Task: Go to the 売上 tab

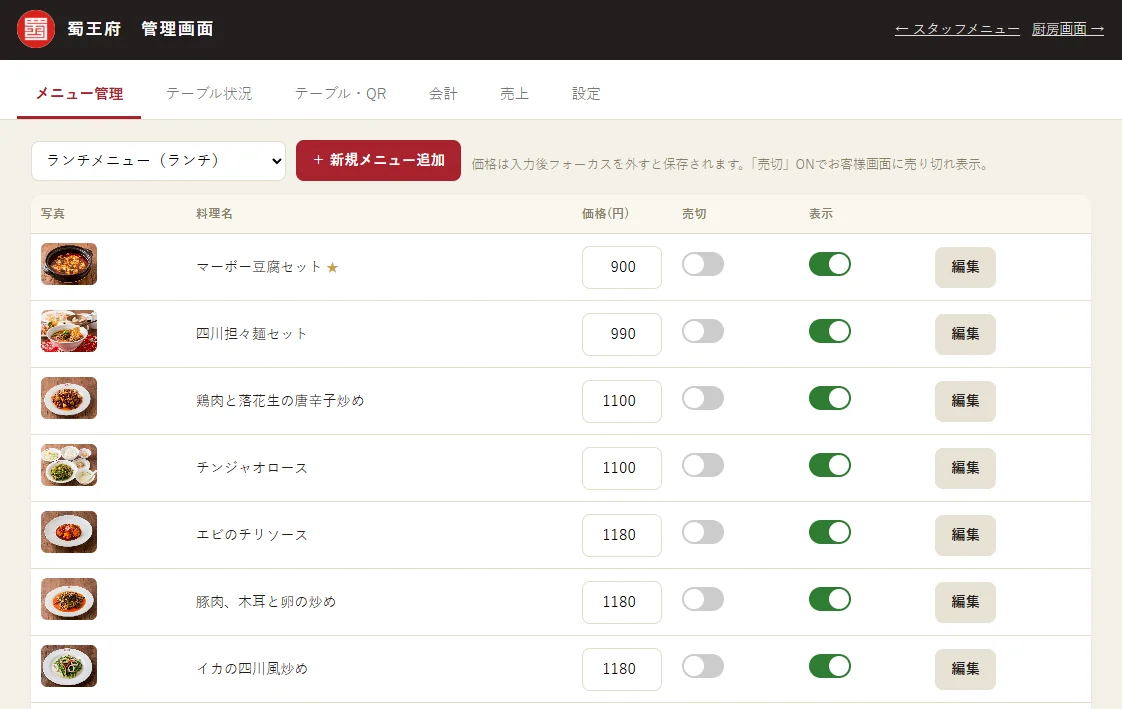Action: tap(514, 94)
